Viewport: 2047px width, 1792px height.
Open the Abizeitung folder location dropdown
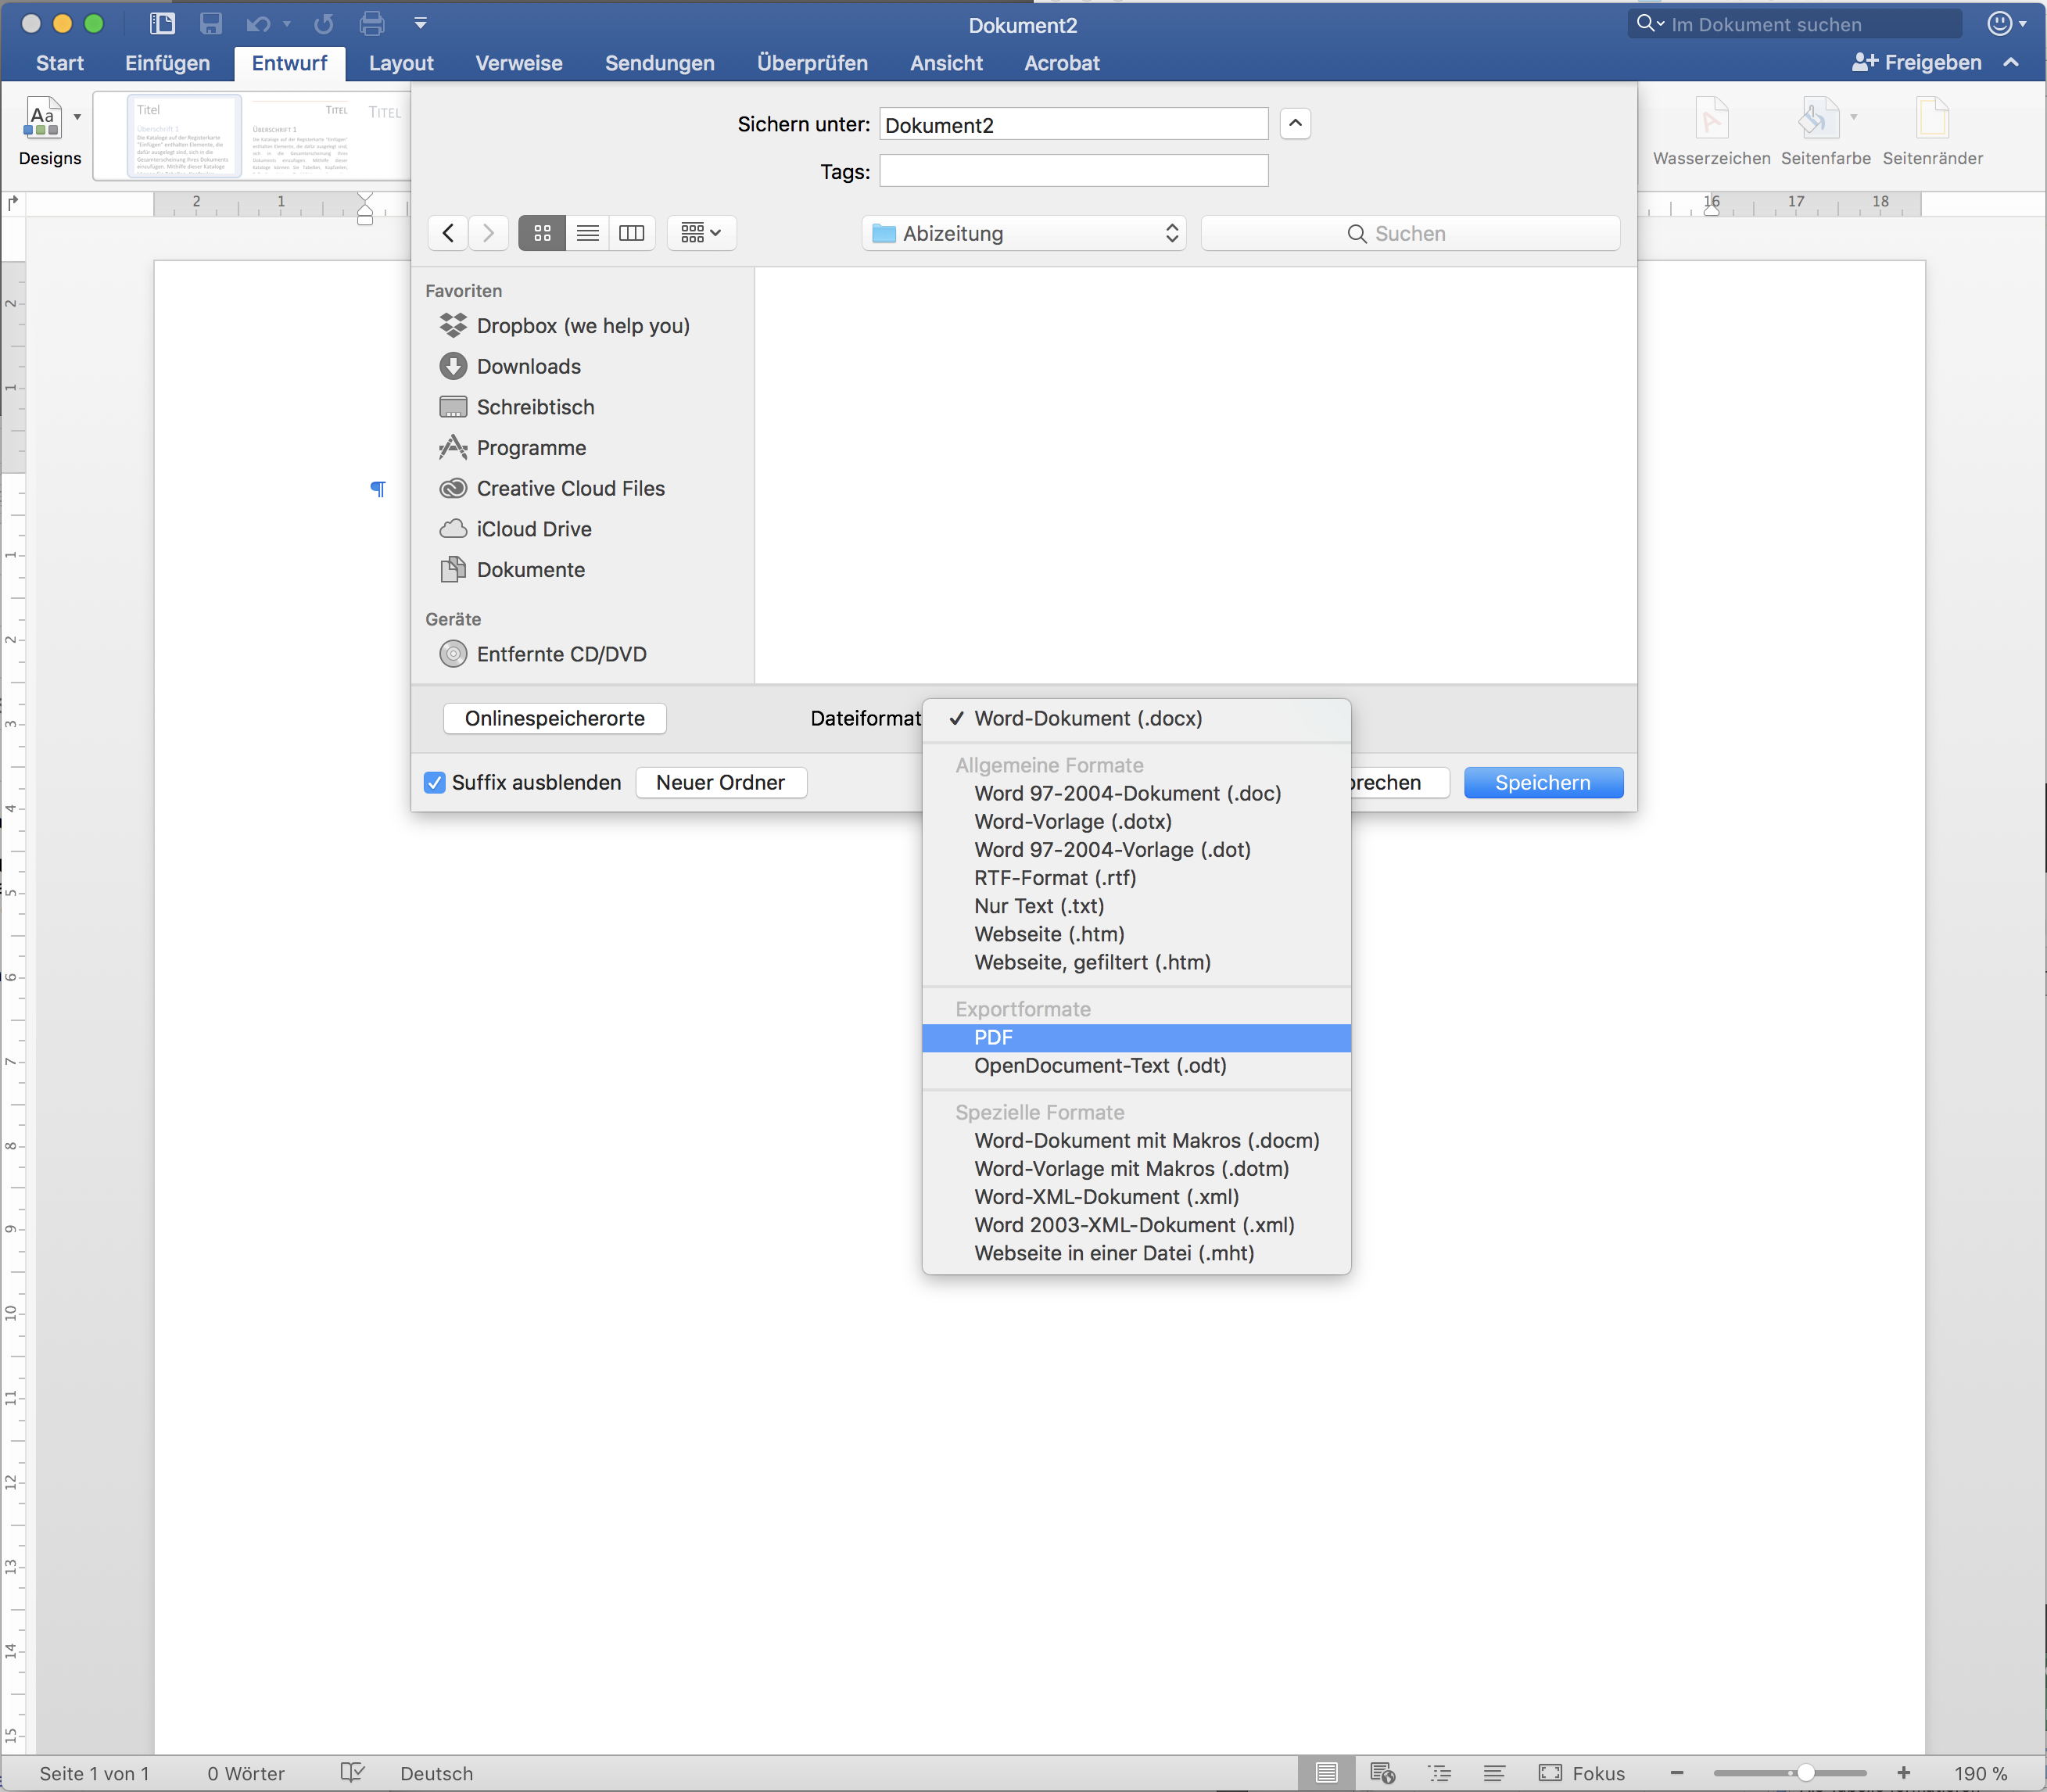[x=1024, y=233]
